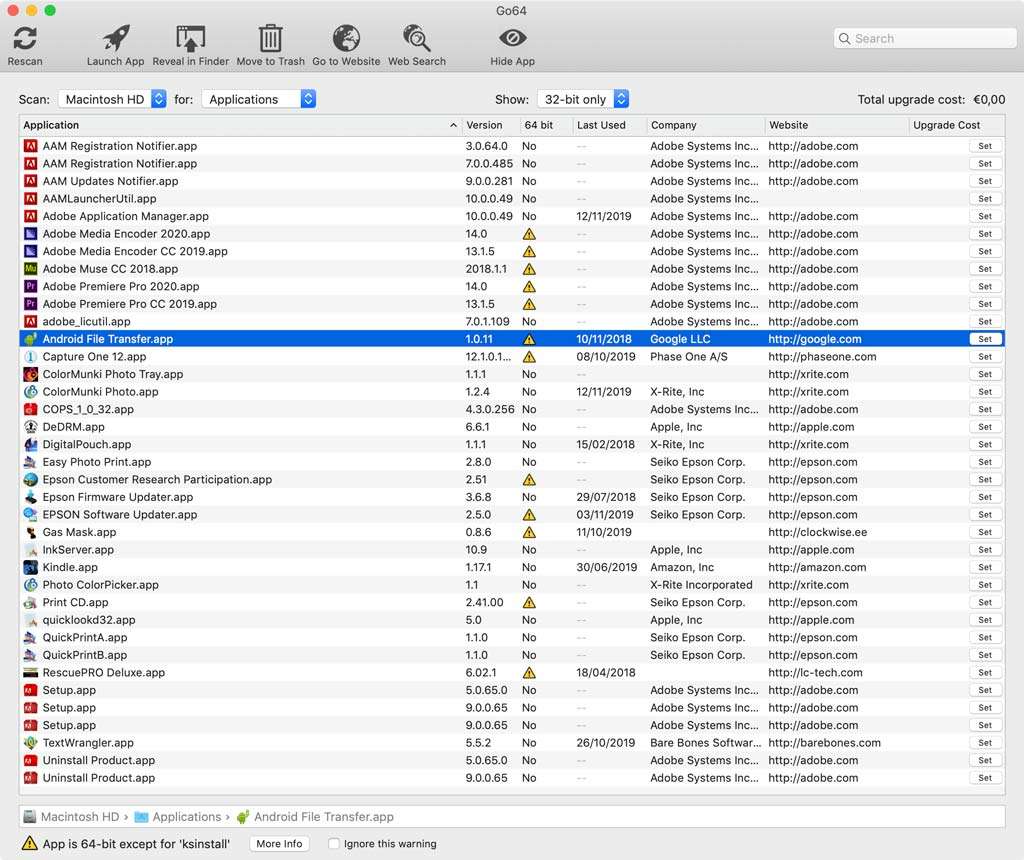1024x860 pixels.
Task: Click Set button for Kindle.app
Action: 985,567
